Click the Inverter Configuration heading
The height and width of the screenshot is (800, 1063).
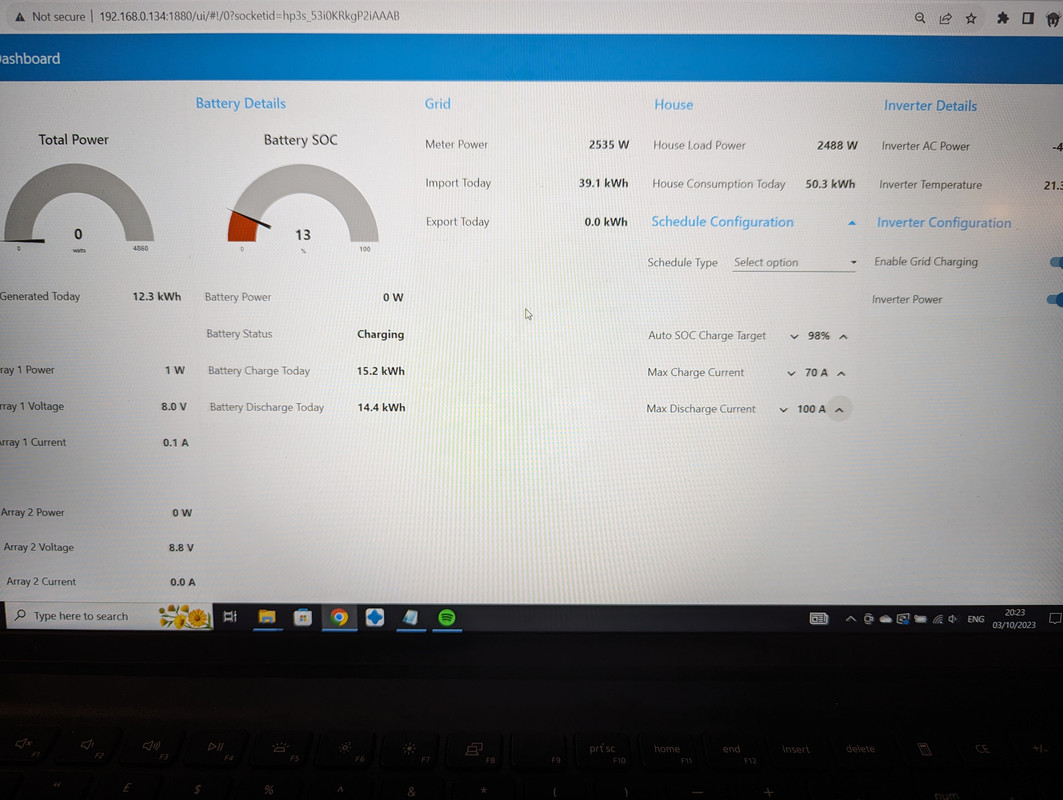tap(944, 222)
